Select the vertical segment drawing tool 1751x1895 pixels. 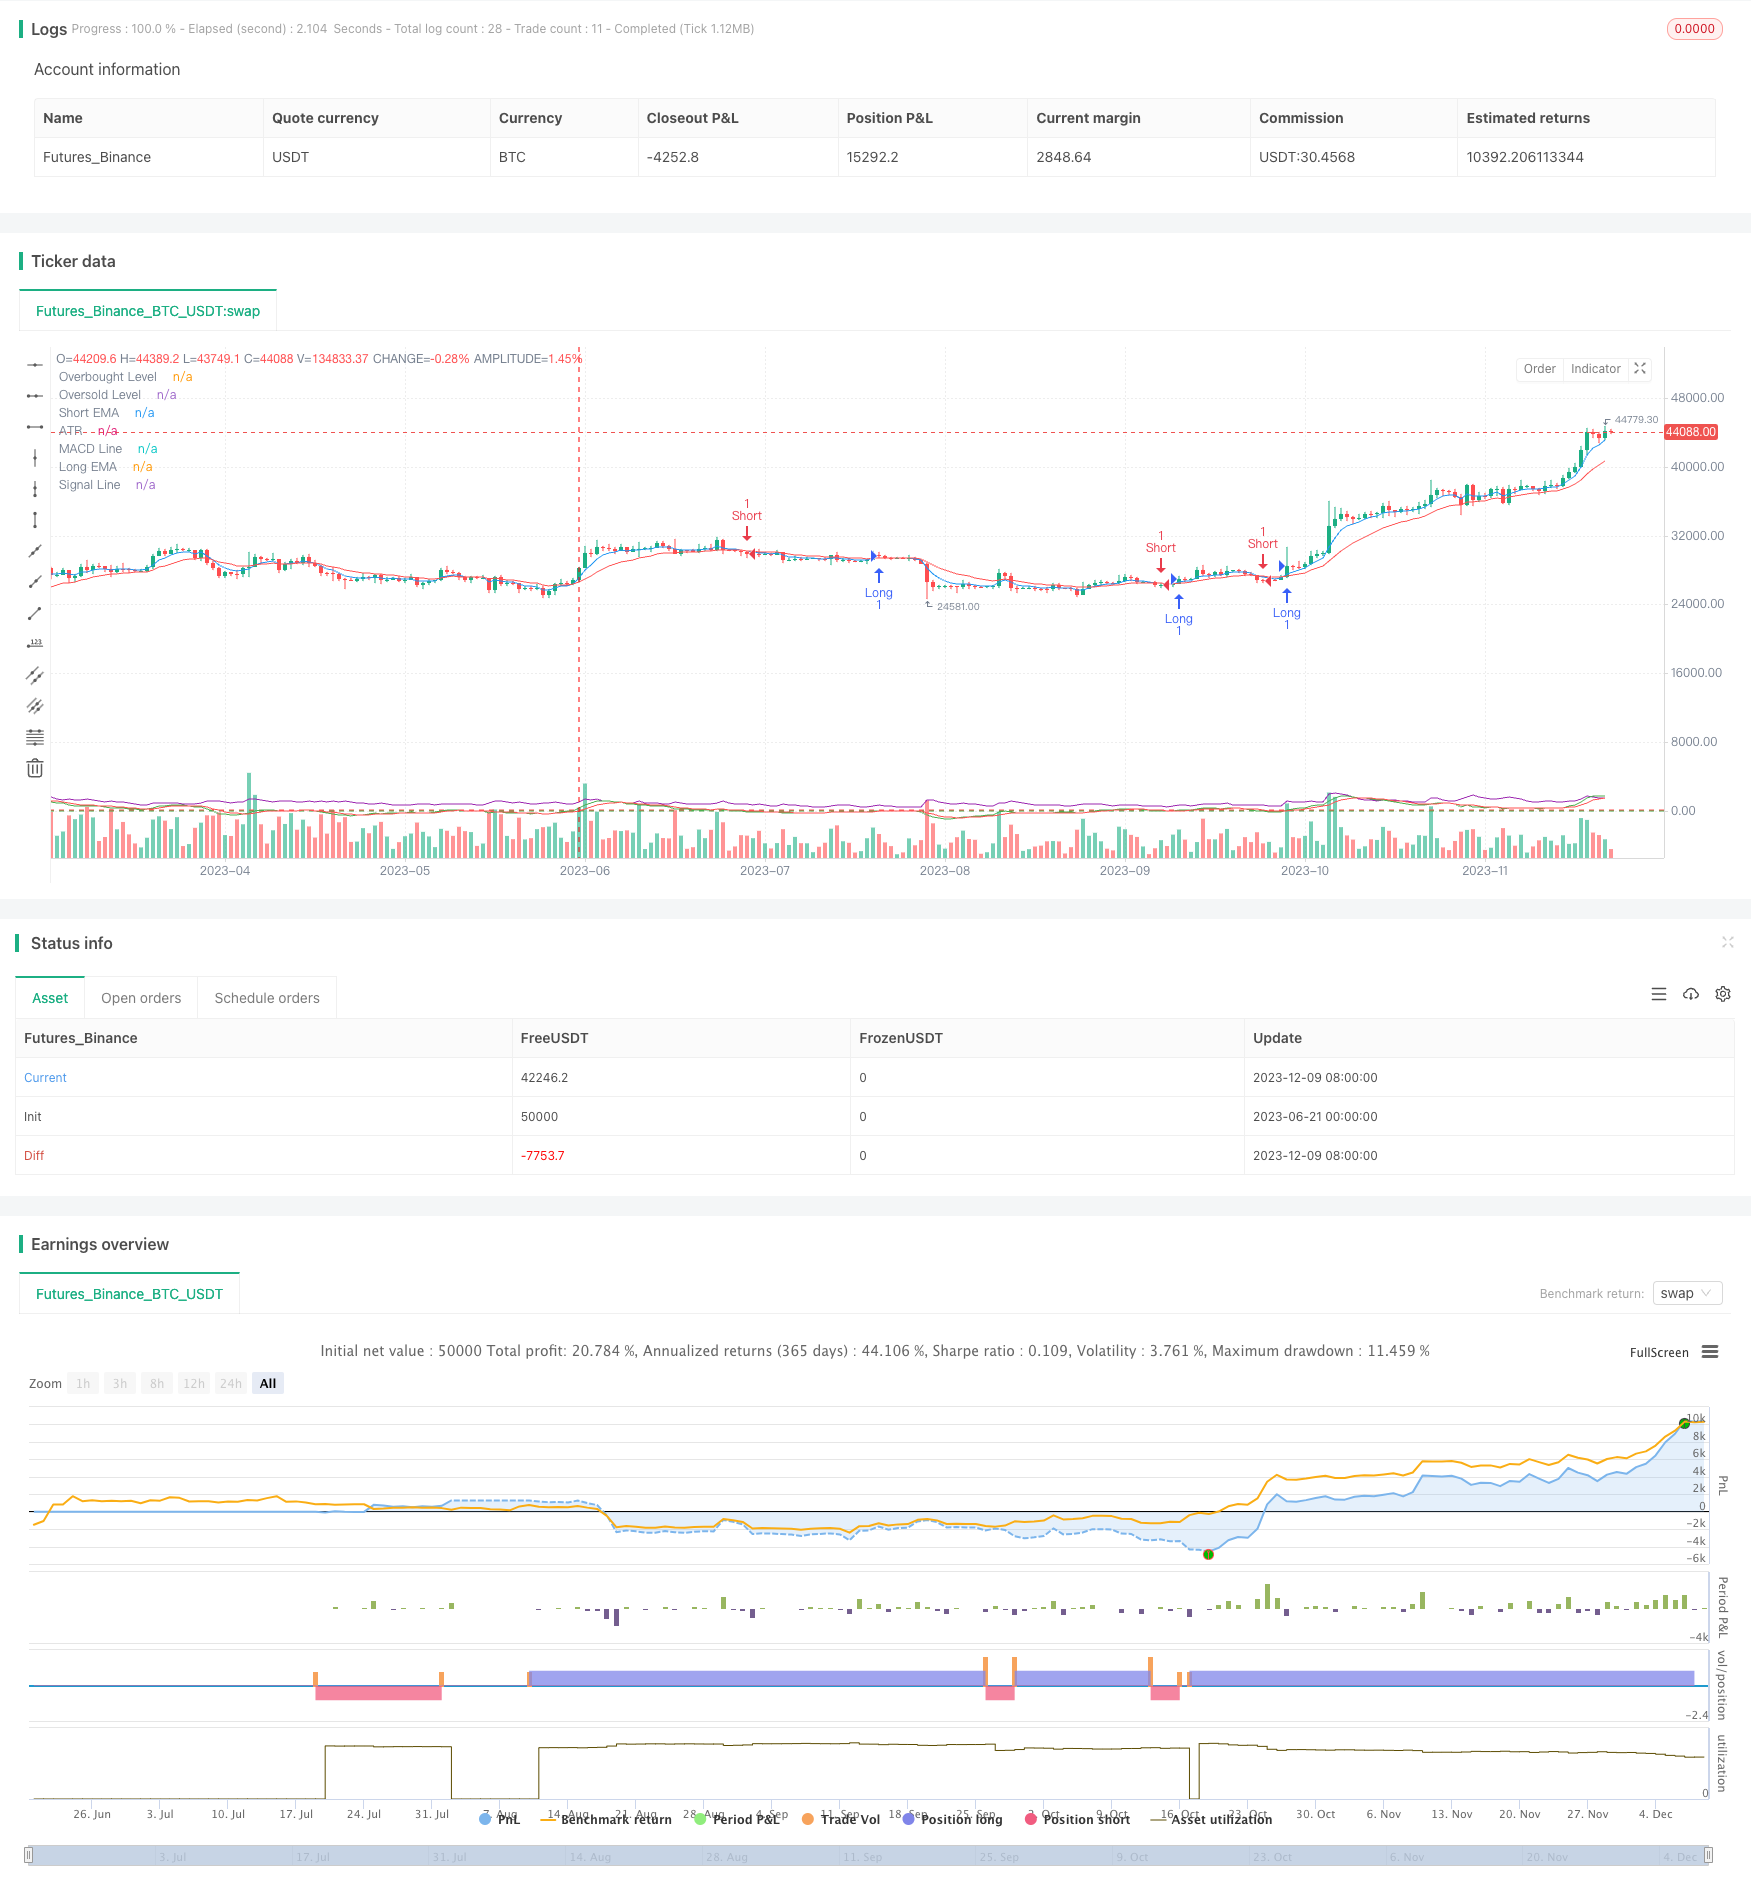point(35,520)
